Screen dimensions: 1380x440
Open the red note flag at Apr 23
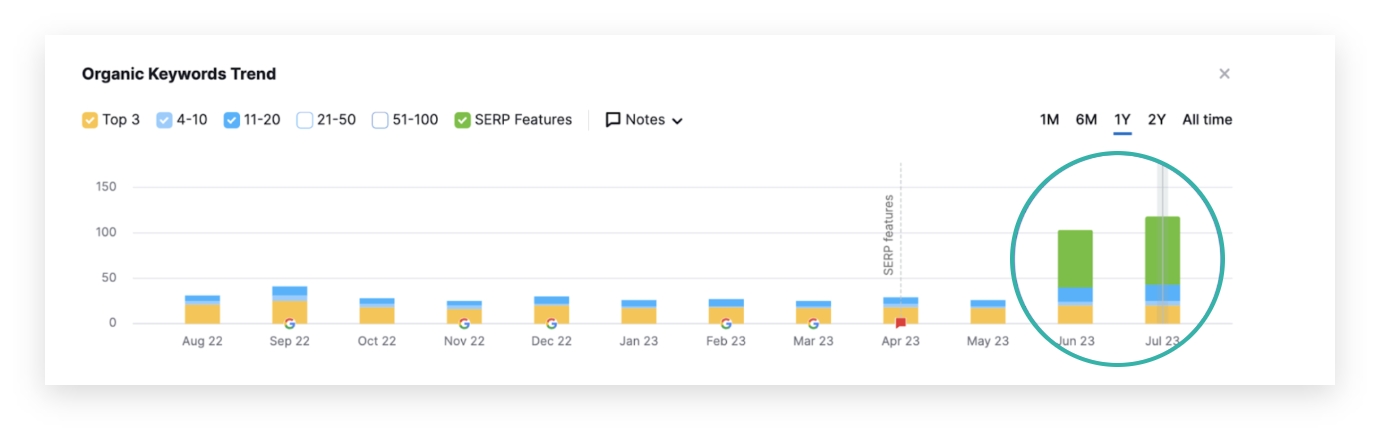[900, 324]
